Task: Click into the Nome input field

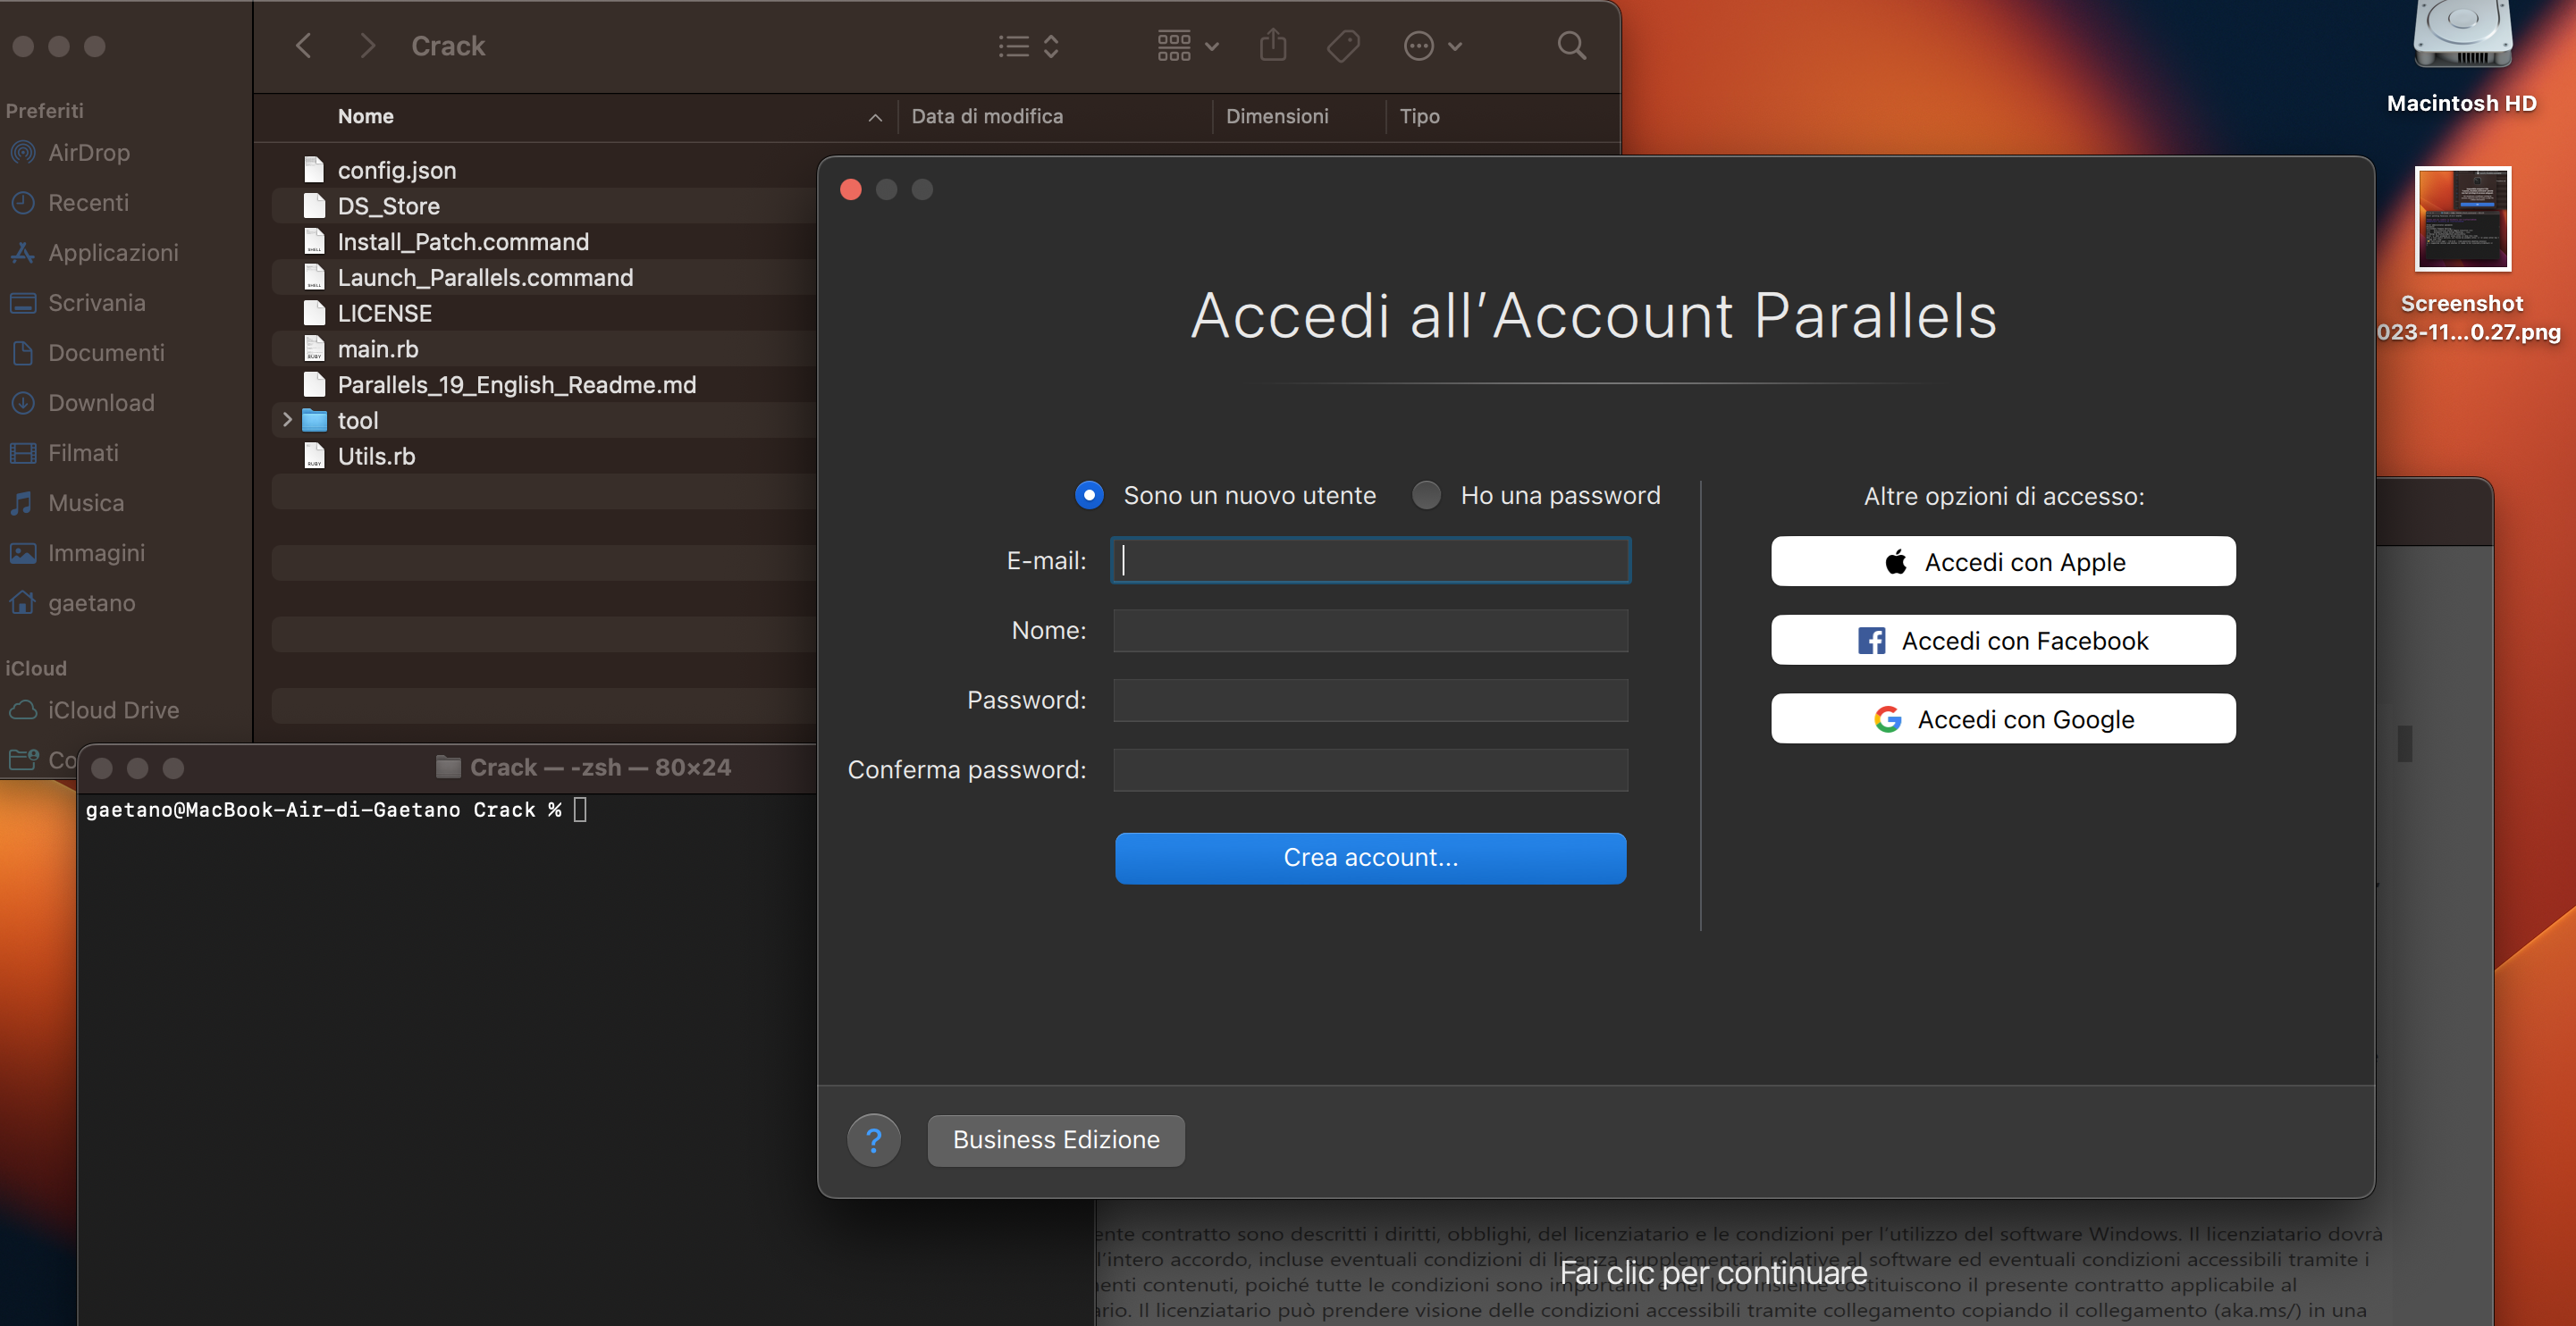Action: point(1370,630)
